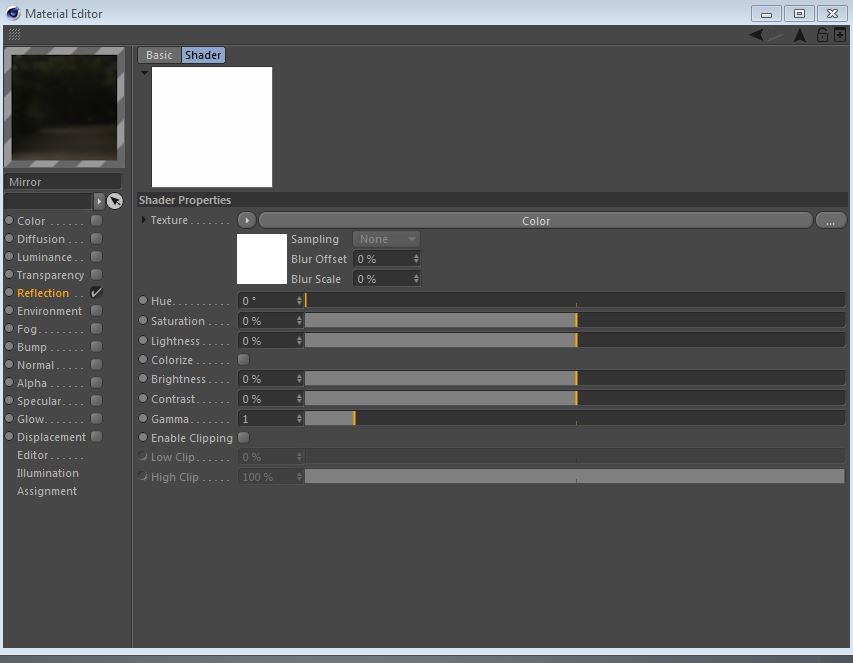Click the Contrast animation dot
Screen dimensions: 853x663
(x=143, y=398)
